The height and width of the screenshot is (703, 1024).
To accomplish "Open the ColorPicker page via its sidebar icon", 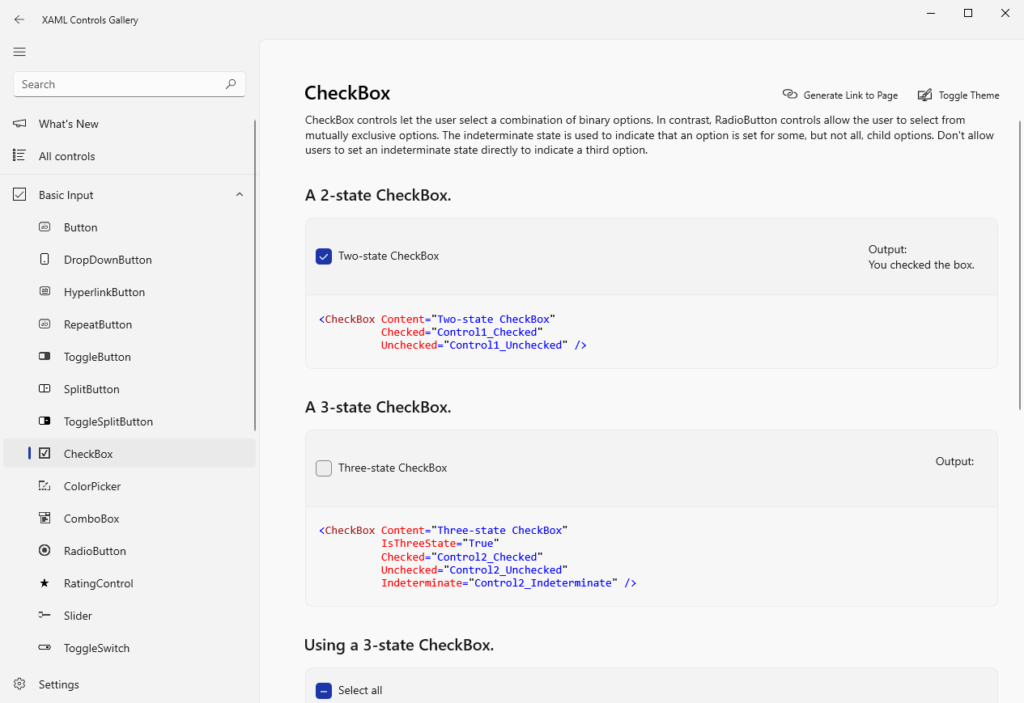I will click(x=45, y=486).
